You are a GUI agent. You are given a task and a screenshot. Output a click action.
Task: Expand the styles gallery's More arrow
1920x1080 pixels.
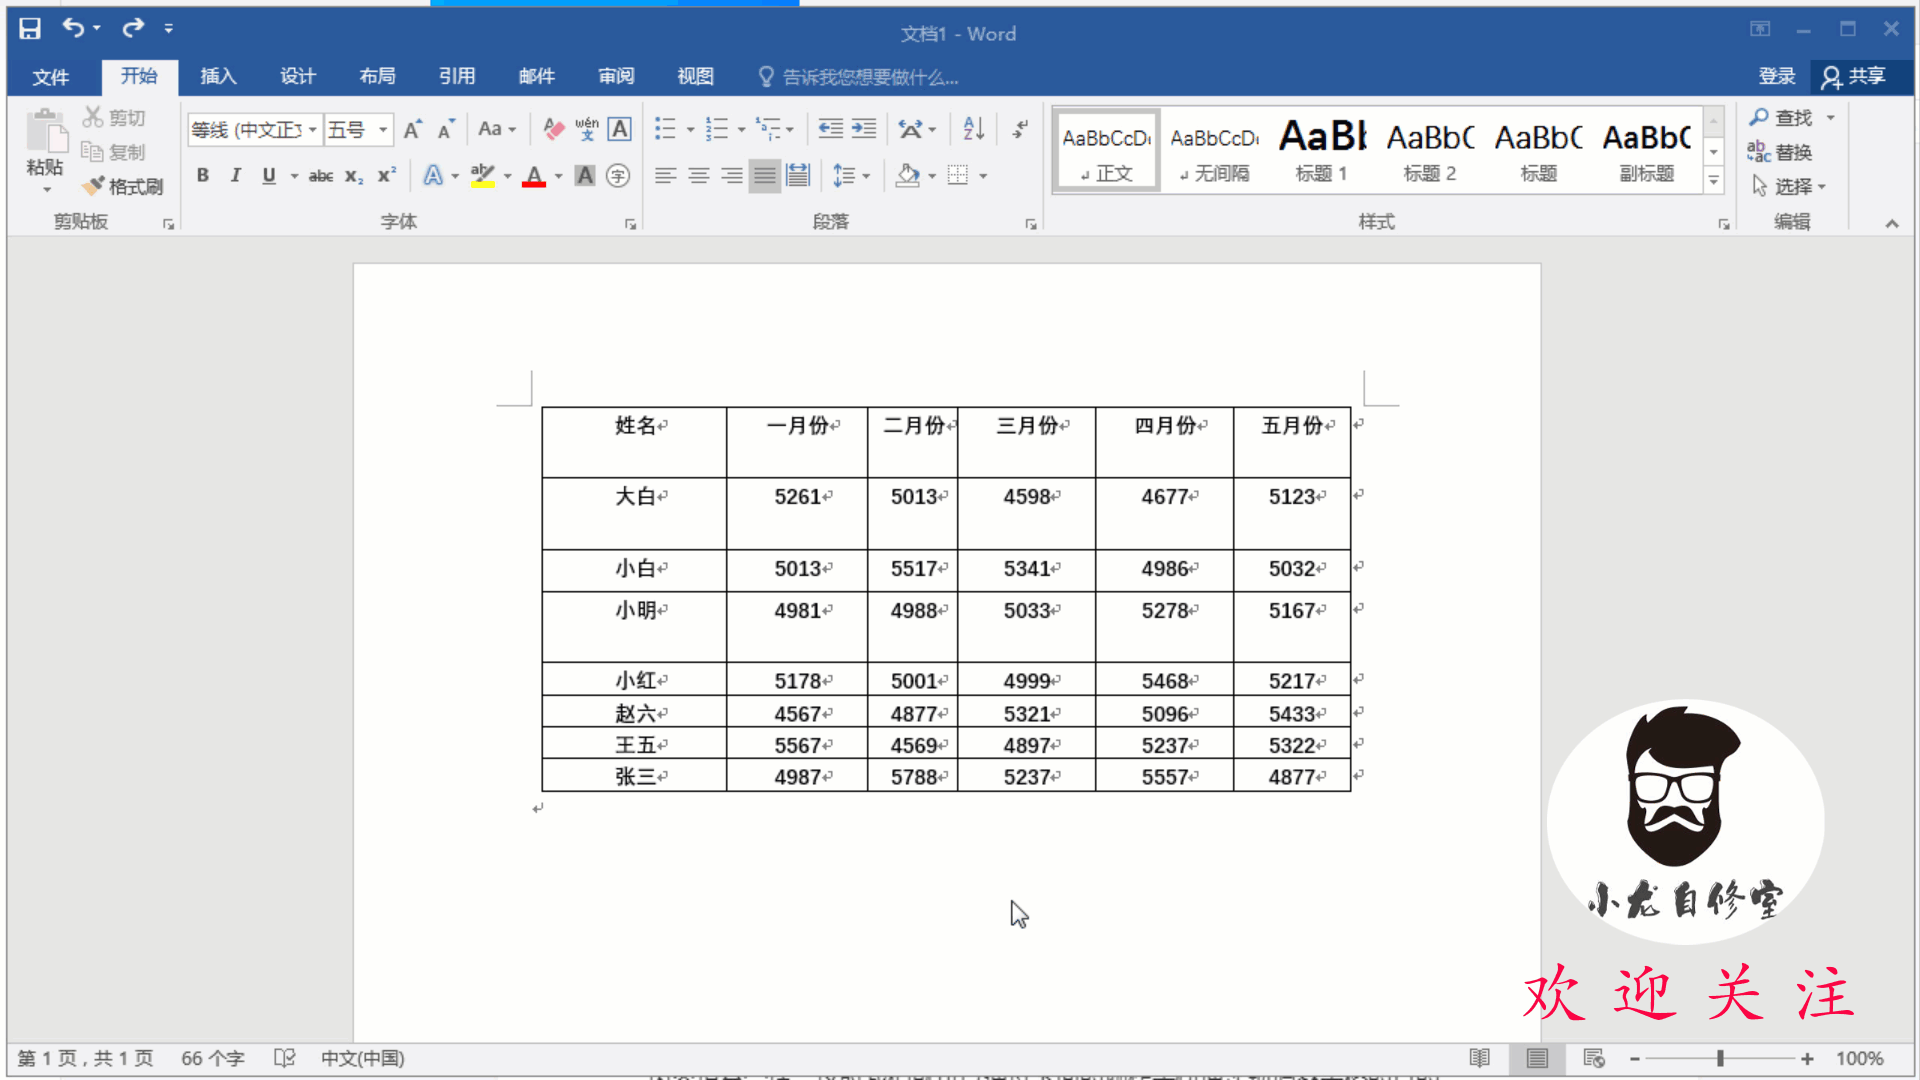coord(1713,181)
